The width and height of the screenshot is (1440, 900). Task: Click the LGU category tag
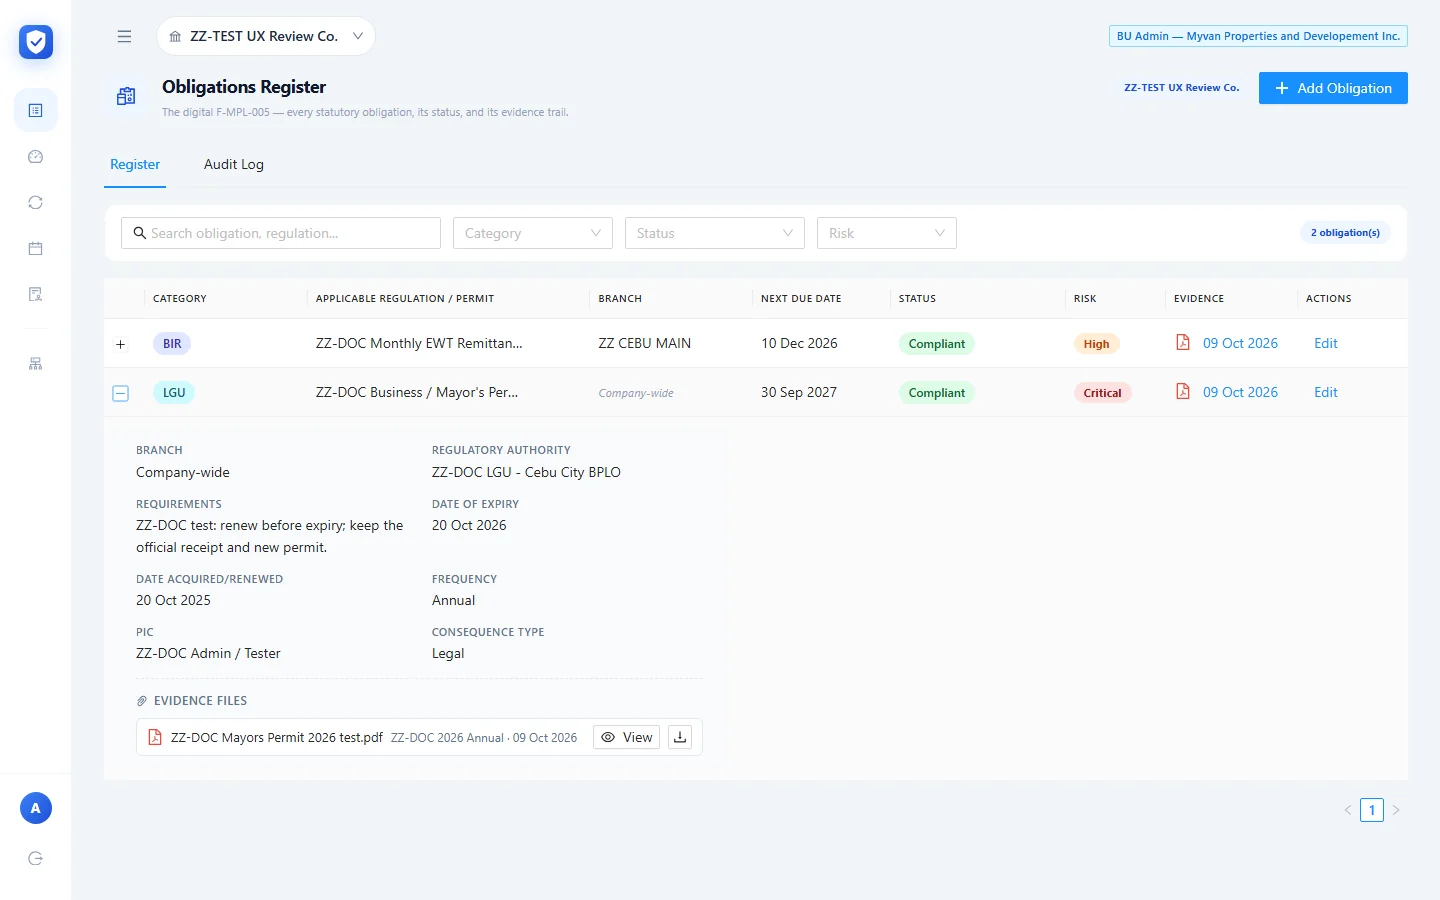click(x=174, y=393)
